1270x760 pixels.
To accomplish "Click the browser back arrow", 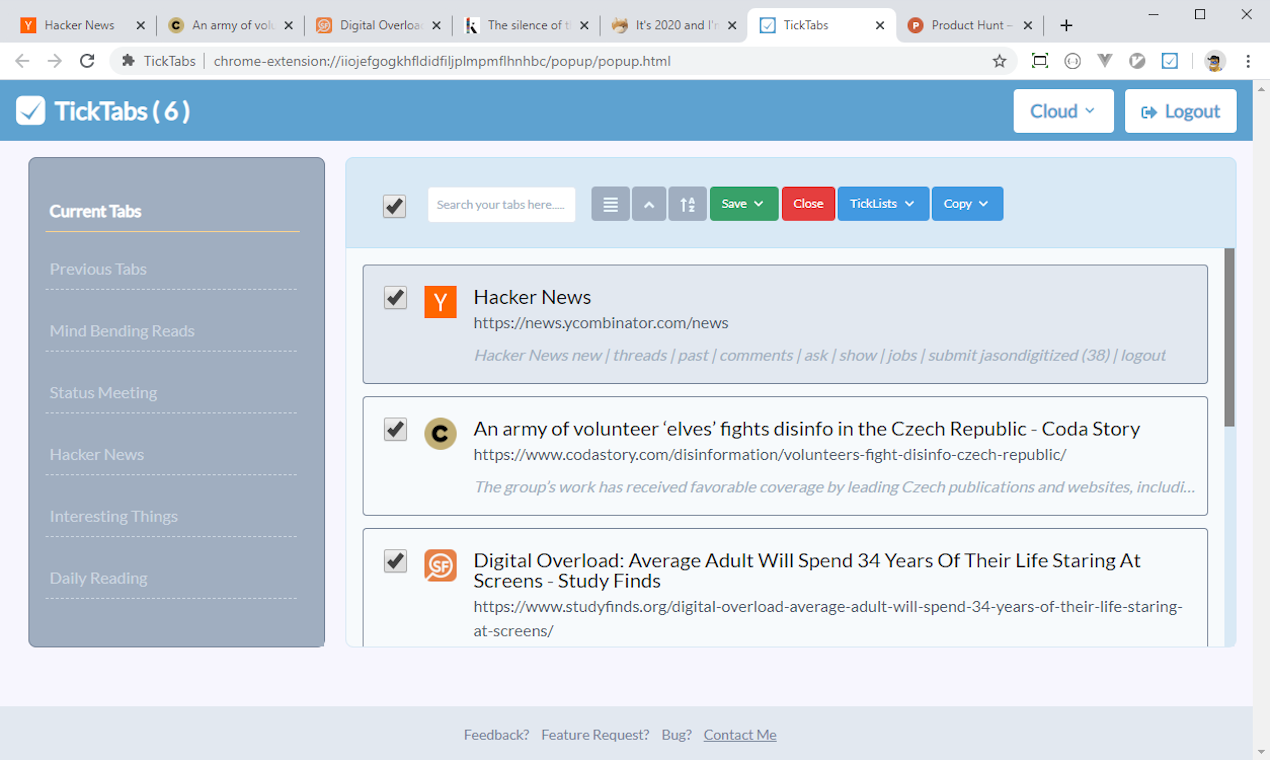I will click(22, 61).
